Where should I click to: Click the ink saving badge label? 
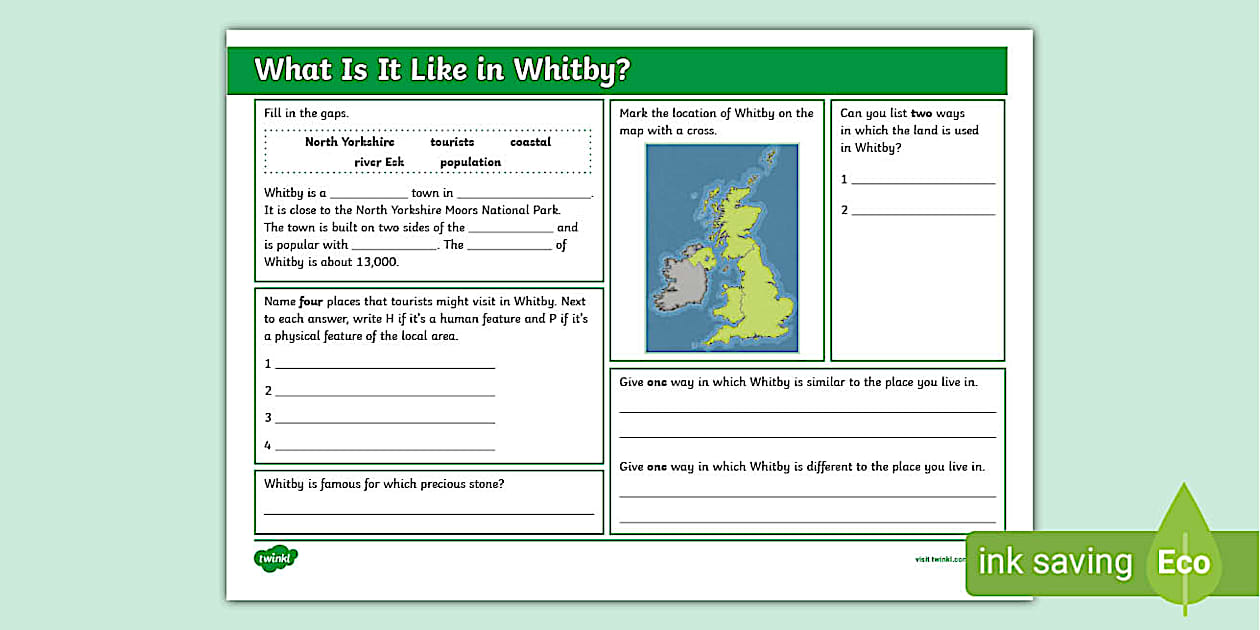1055,562
